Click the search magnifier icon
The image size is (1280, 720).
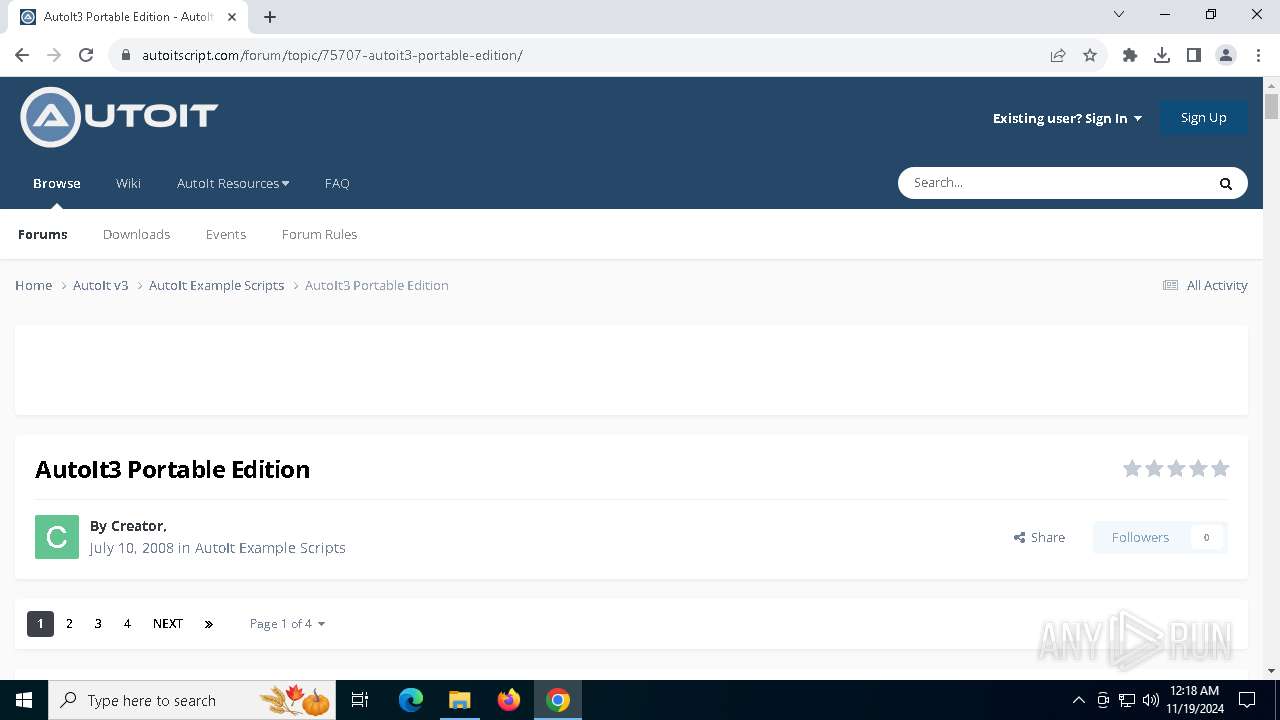tap(1225, 183)
